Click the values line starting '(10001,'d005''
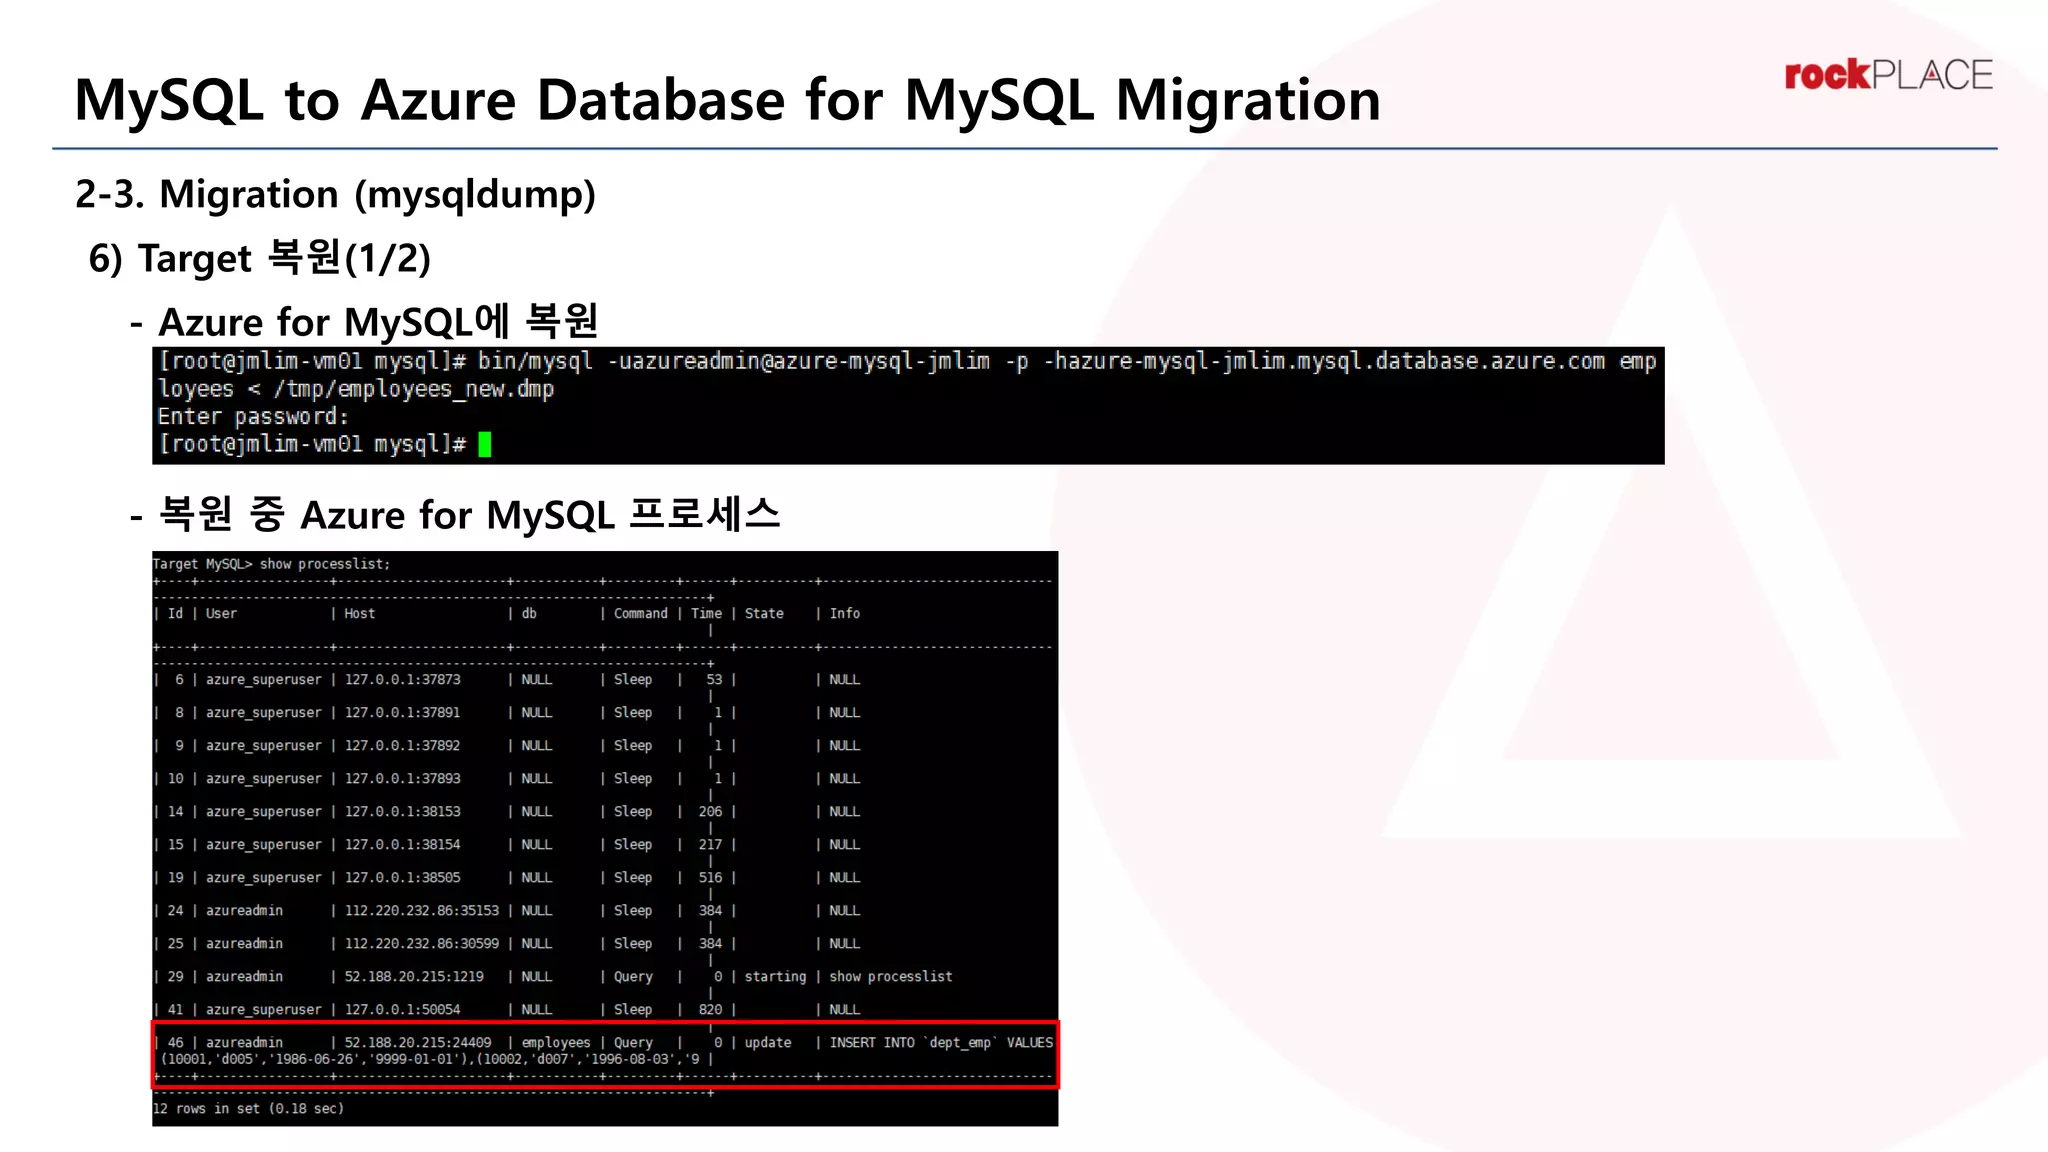This screenshot has height=1152, width=2048. [x=430, y=1059]
